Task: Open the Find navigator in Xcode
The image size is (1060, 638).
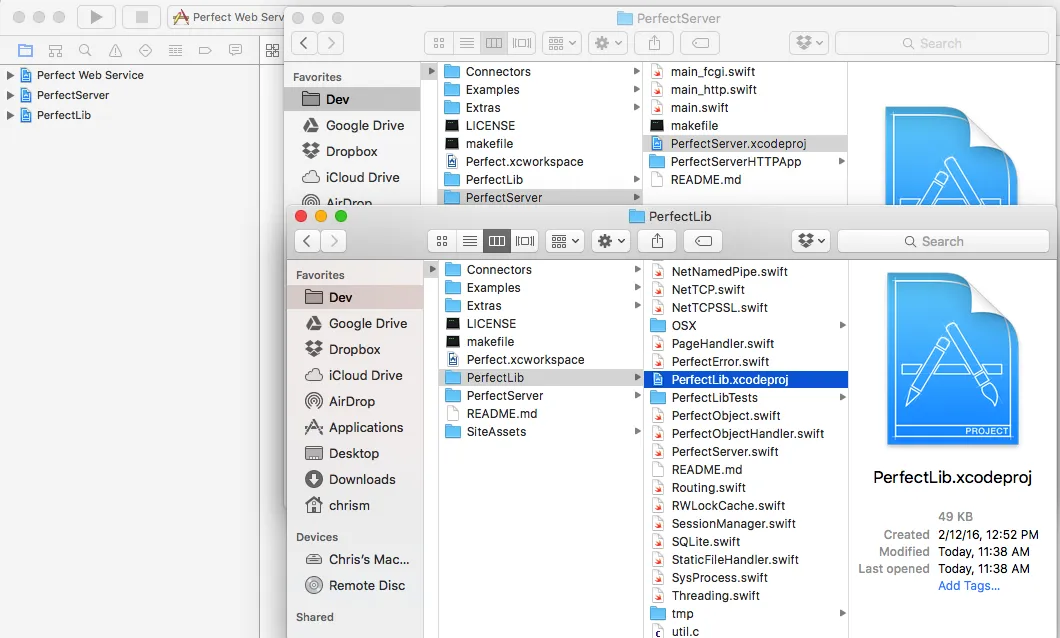Action: pyautogui.click(x=85, y=50)
